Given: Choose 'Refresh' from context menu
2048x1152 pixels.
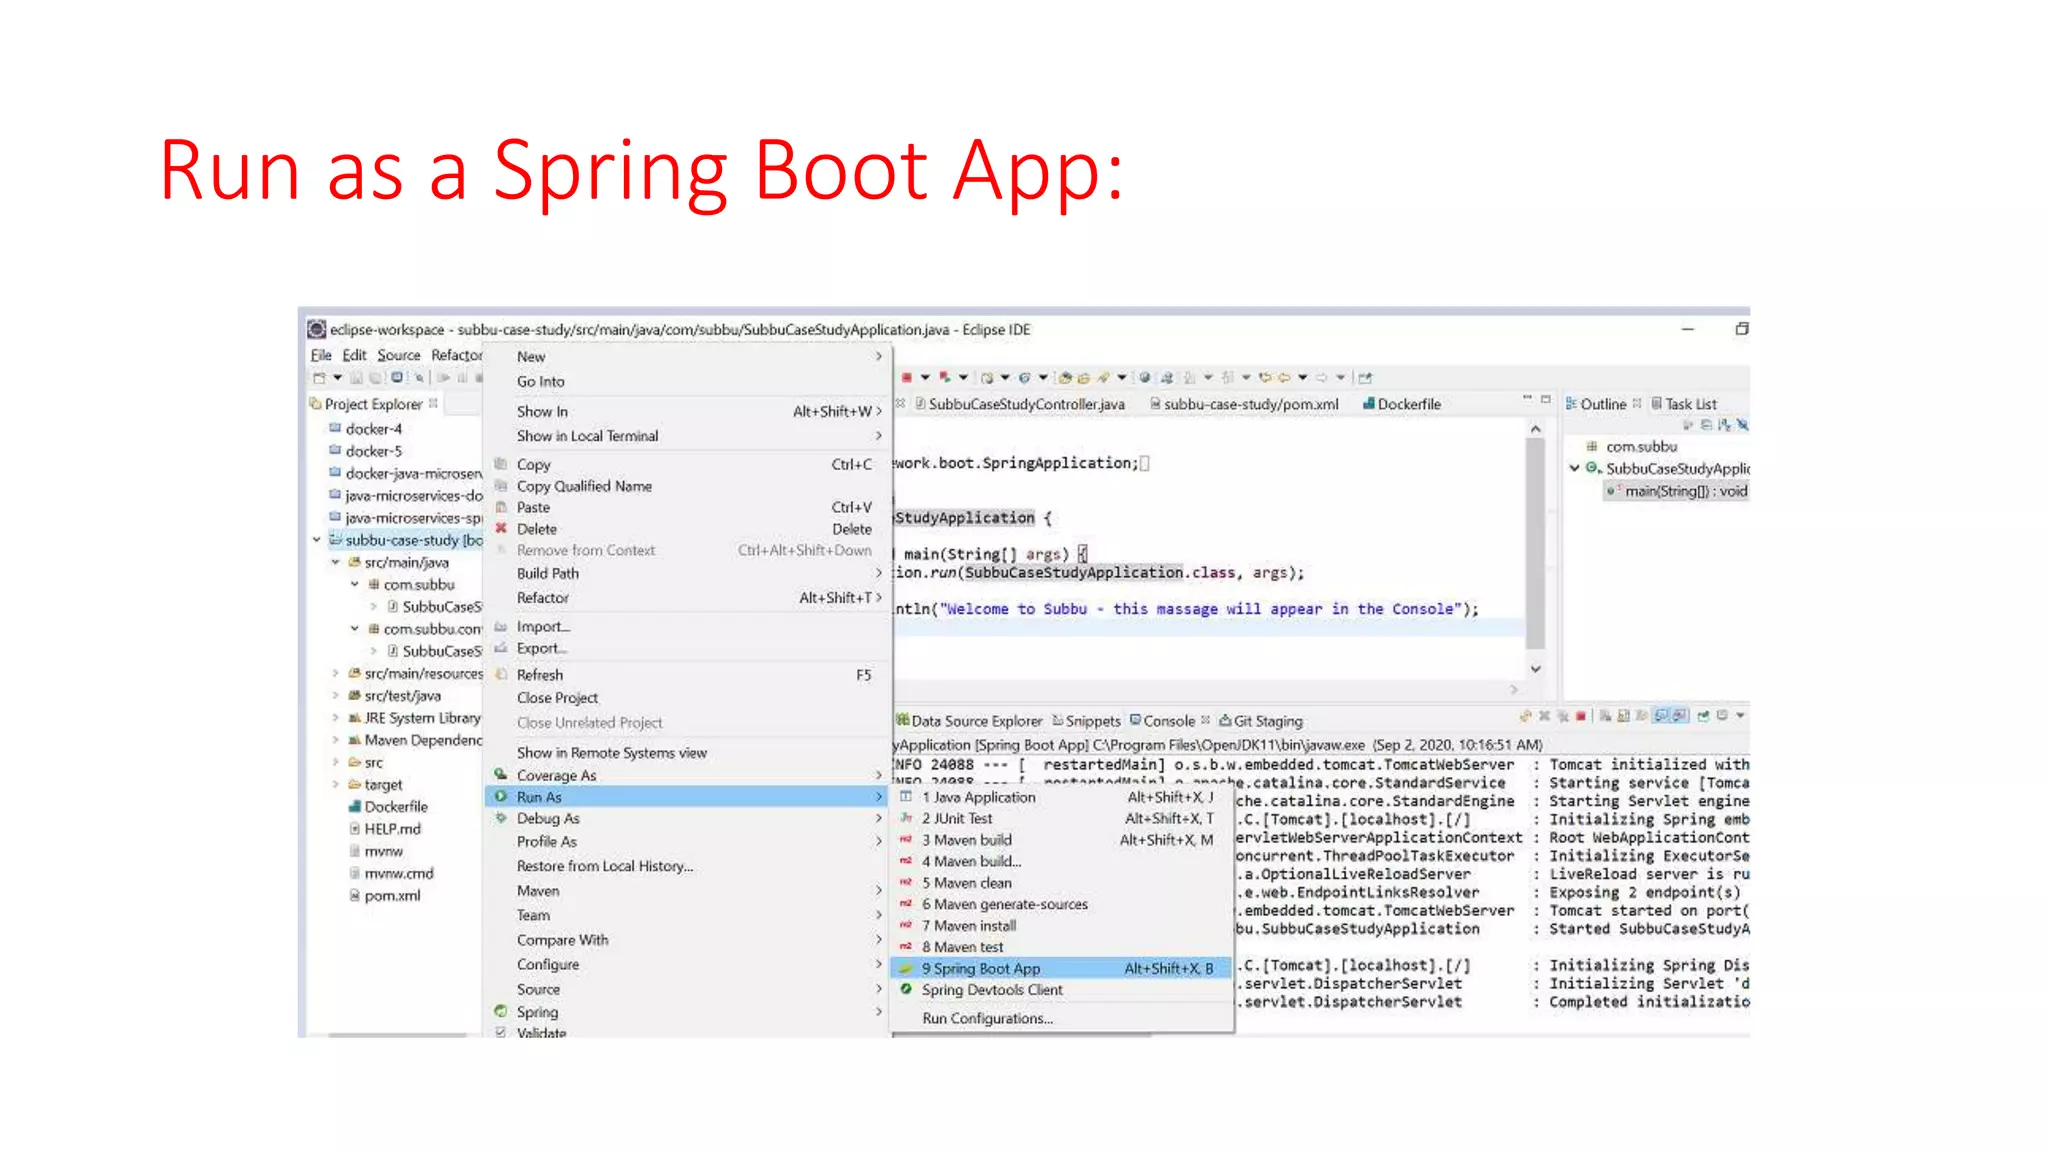Looking at the screenshot, I should (688, 675).
